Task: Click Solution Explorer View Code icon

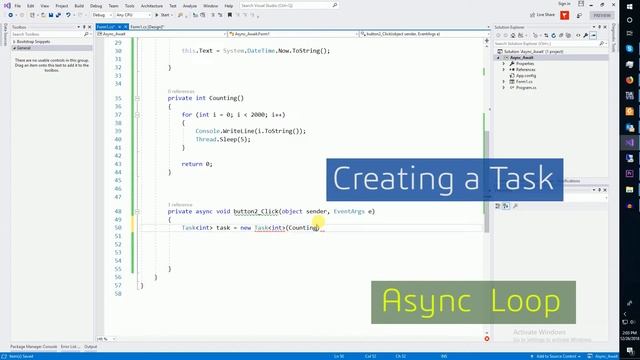Action: click(x=578, y=35)
